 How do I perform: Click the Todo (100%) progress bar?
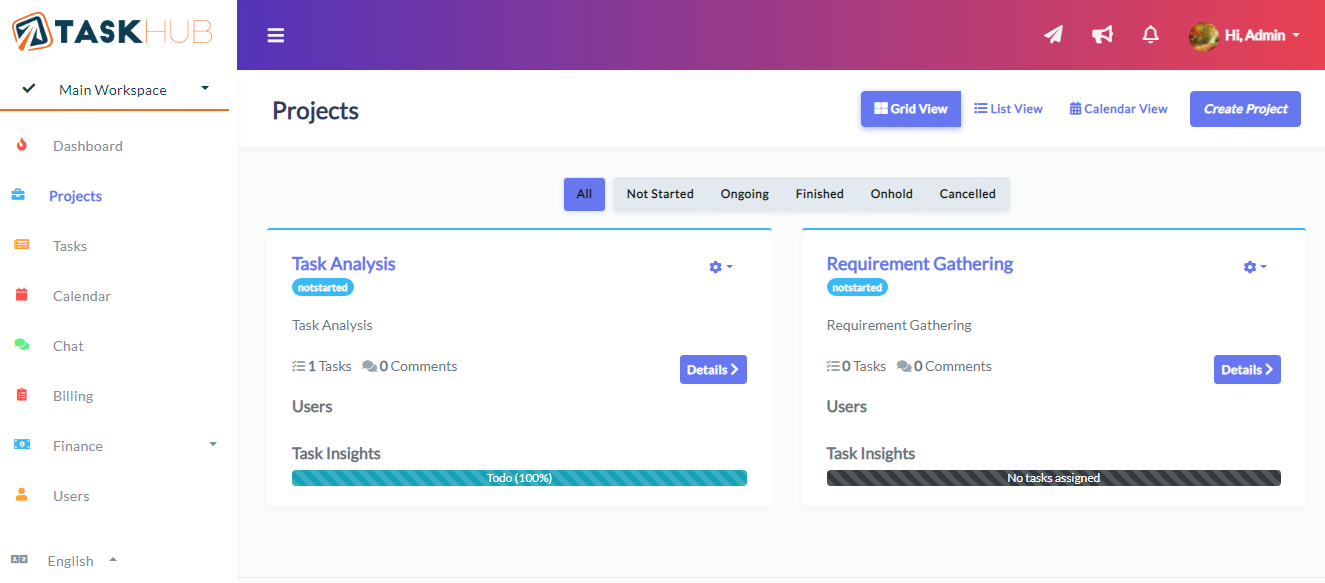tap(519, 478)
